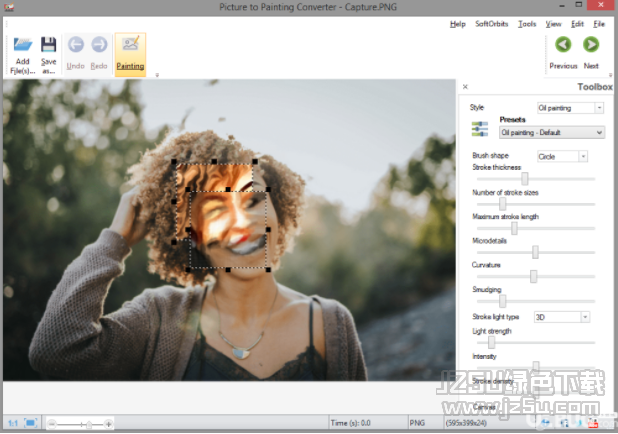Activate the Painting tool button

130,54
